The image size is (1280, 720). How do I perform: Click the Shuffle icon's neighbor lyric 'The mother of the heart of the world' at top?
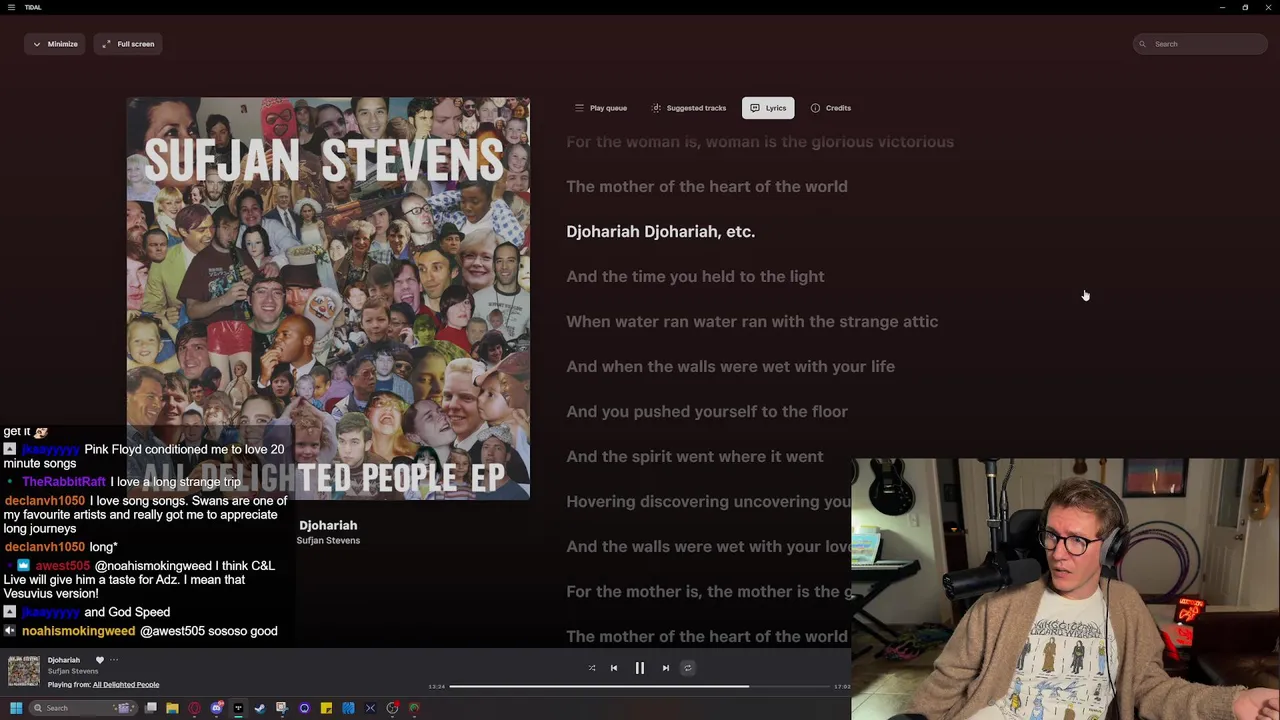pyautogui.click(x=707, y=186)
